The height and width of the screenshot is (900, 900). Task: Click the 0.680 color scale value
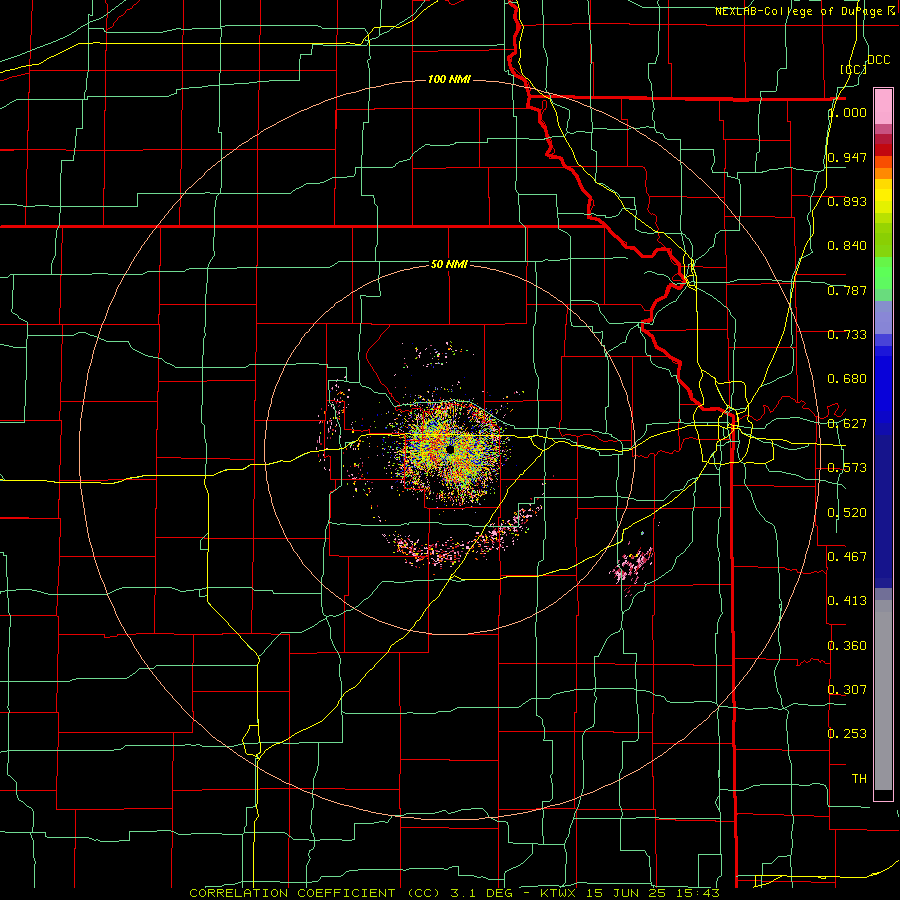coord(847,379)
